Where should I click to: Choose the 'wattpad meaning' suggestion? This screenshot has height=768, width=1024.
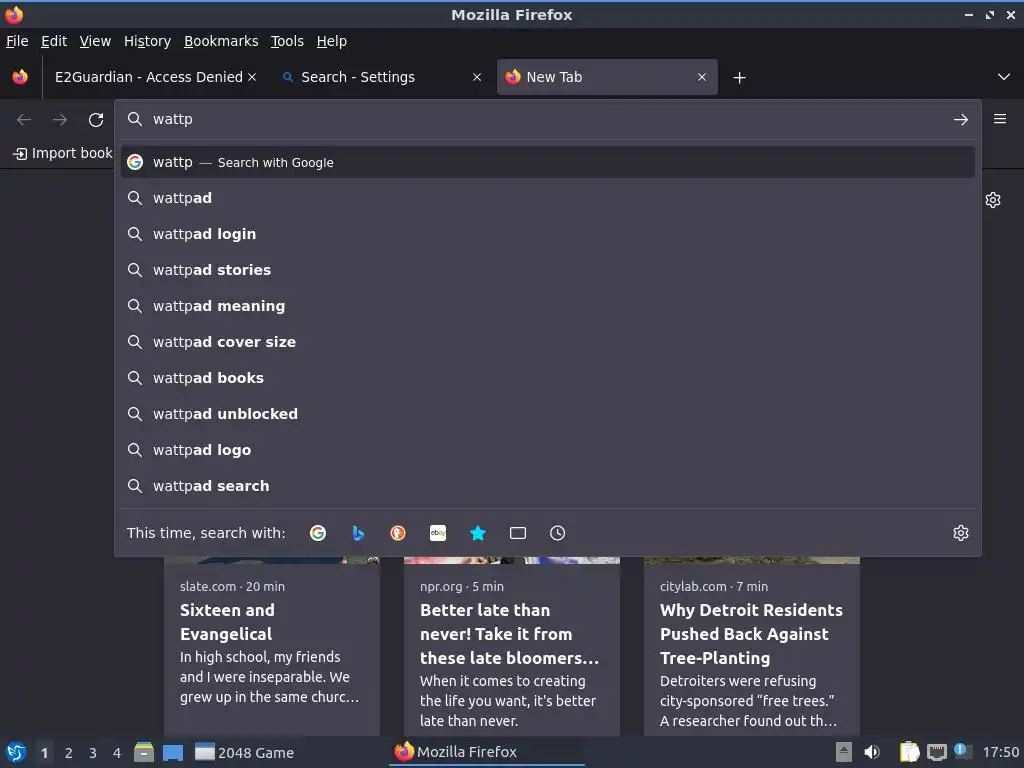548,306
